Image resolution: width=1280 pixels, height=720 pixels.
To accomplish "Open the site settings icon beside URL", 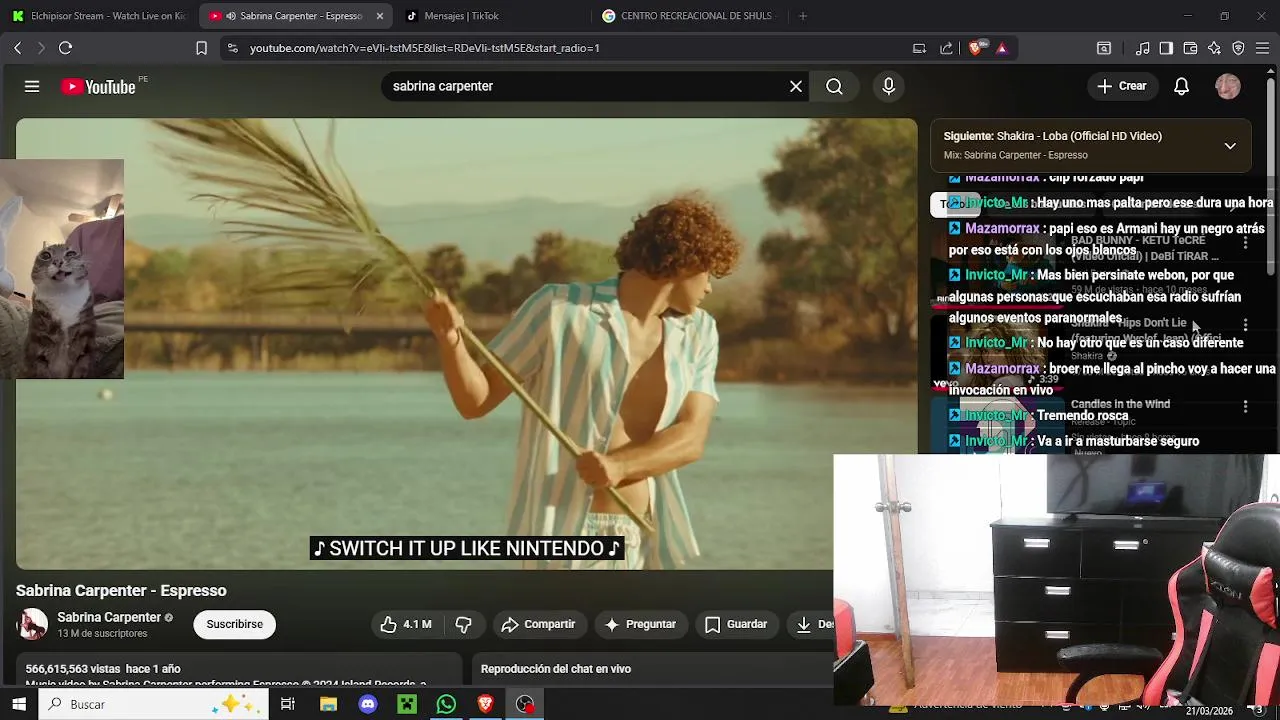I will coord(232,48).
